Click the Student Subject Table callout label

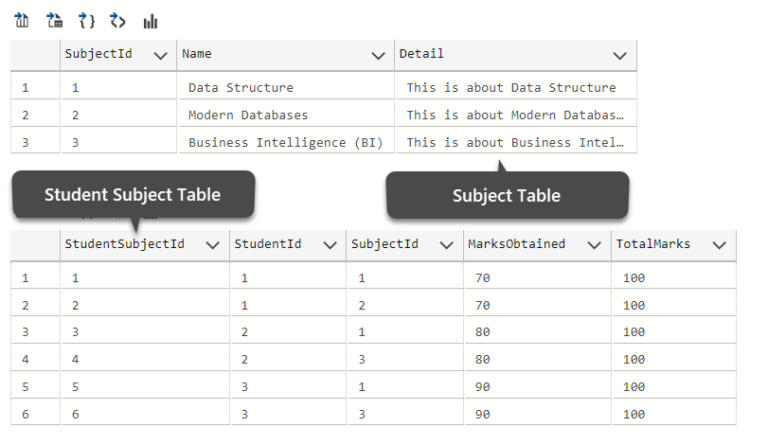coord(133,194)
